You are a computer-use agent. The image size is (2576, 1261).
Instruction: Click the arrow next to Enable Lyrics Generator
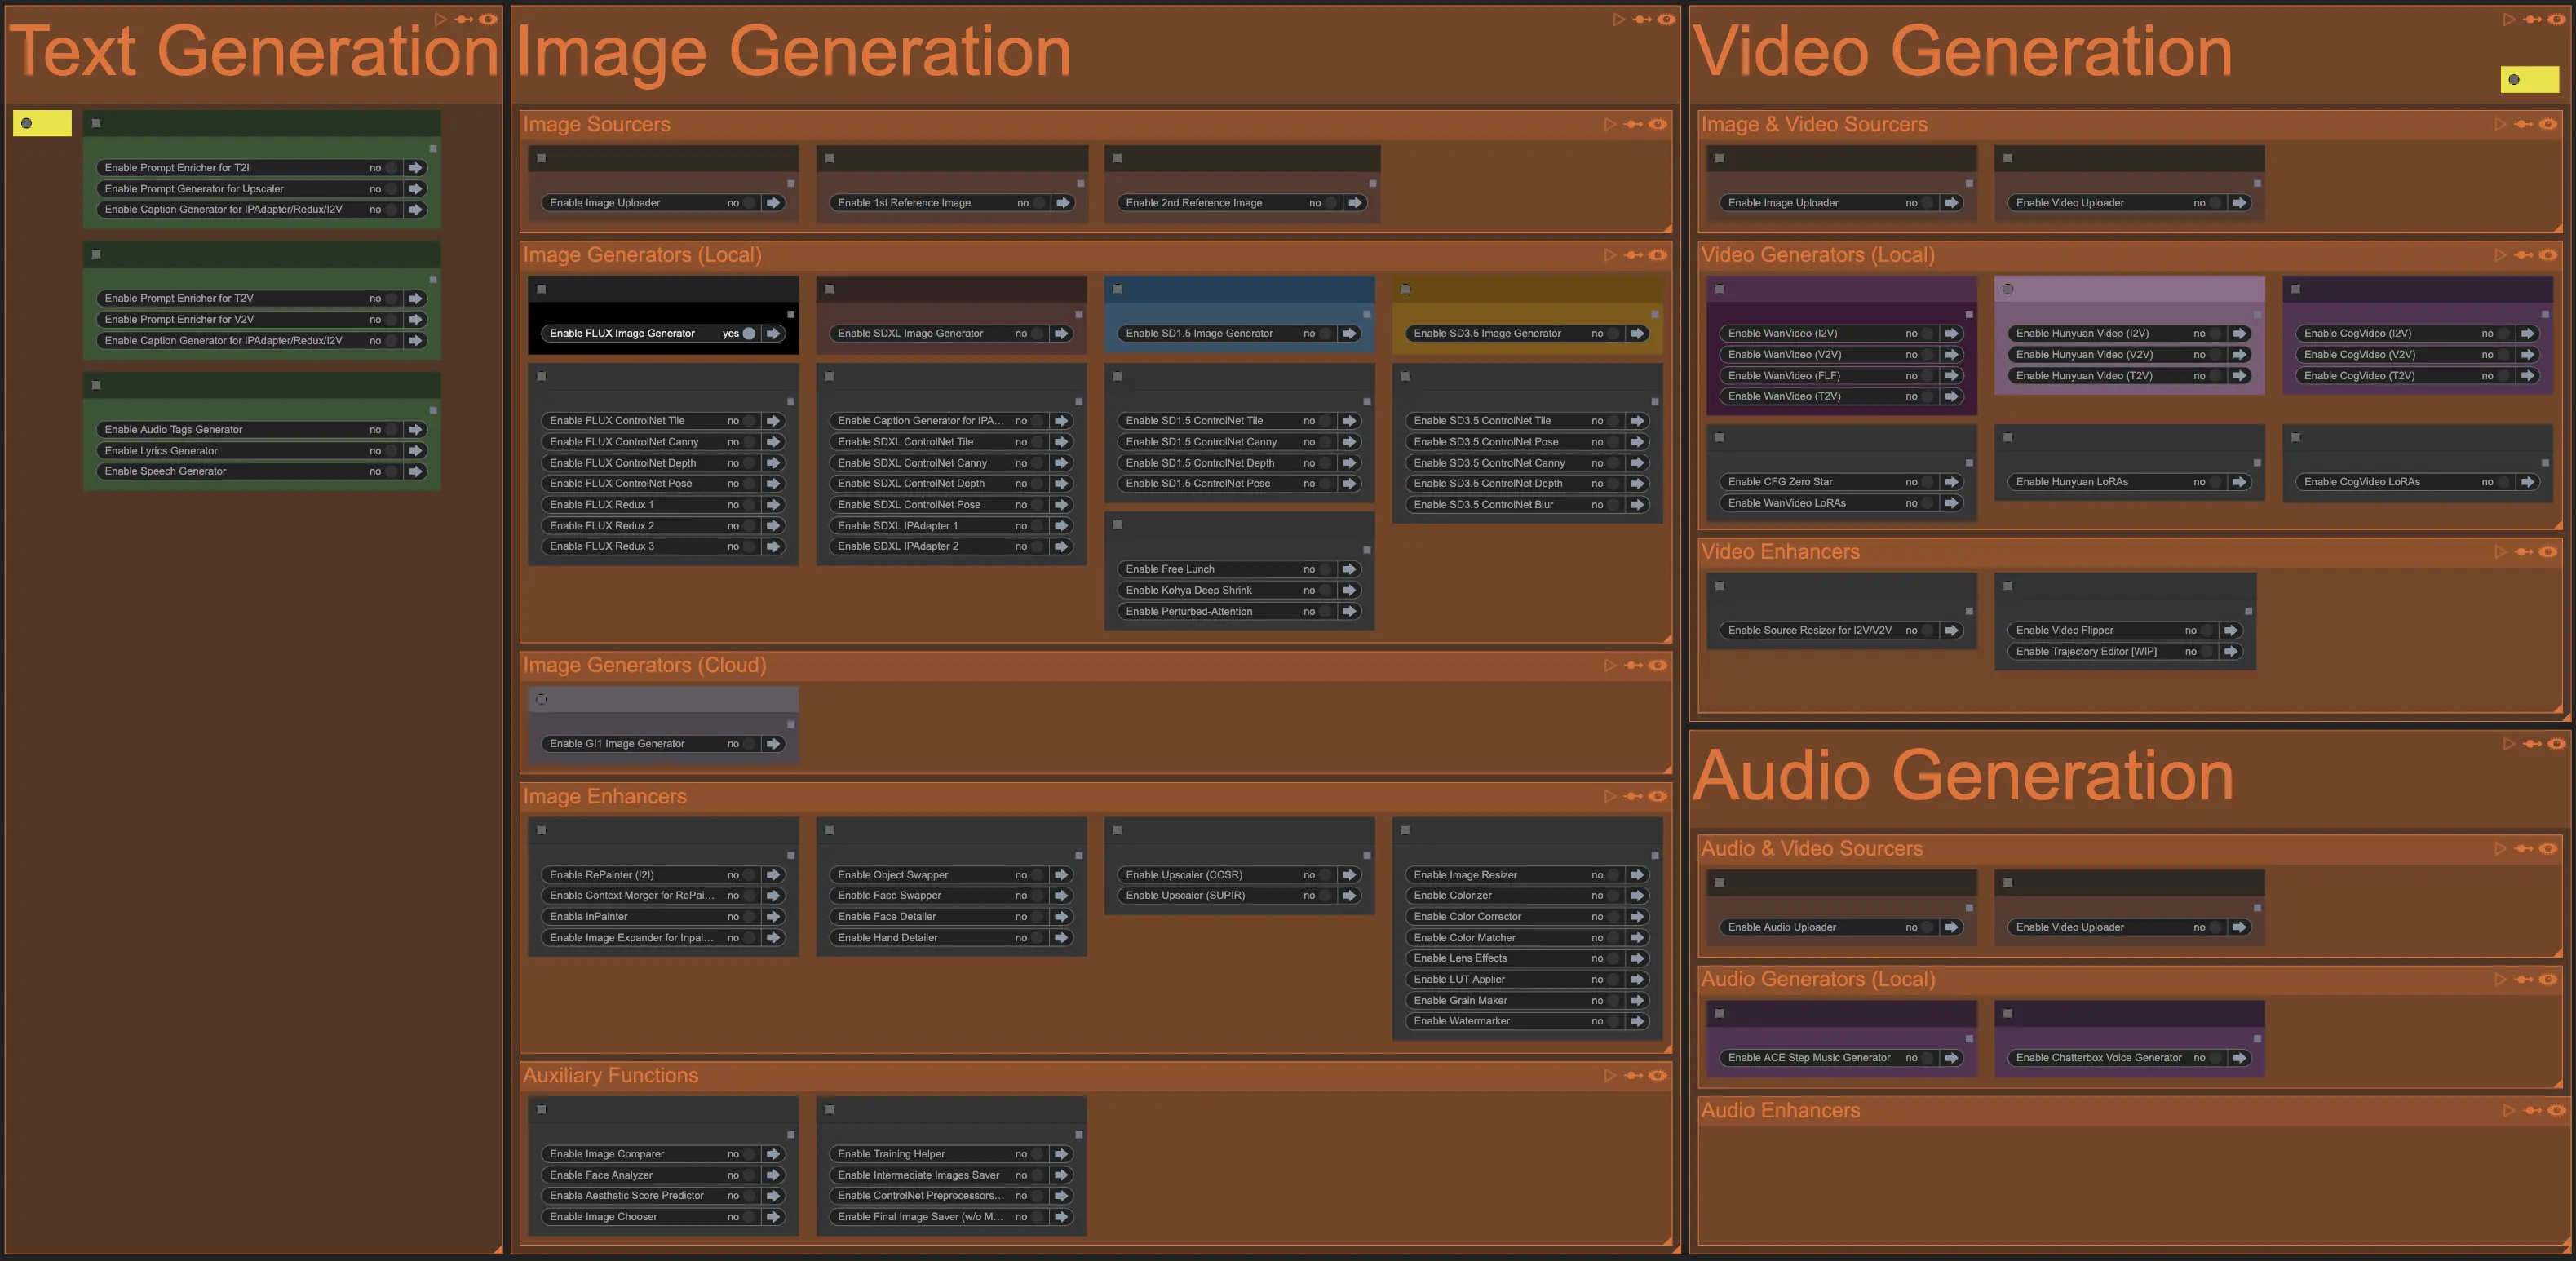pos(415,450)
